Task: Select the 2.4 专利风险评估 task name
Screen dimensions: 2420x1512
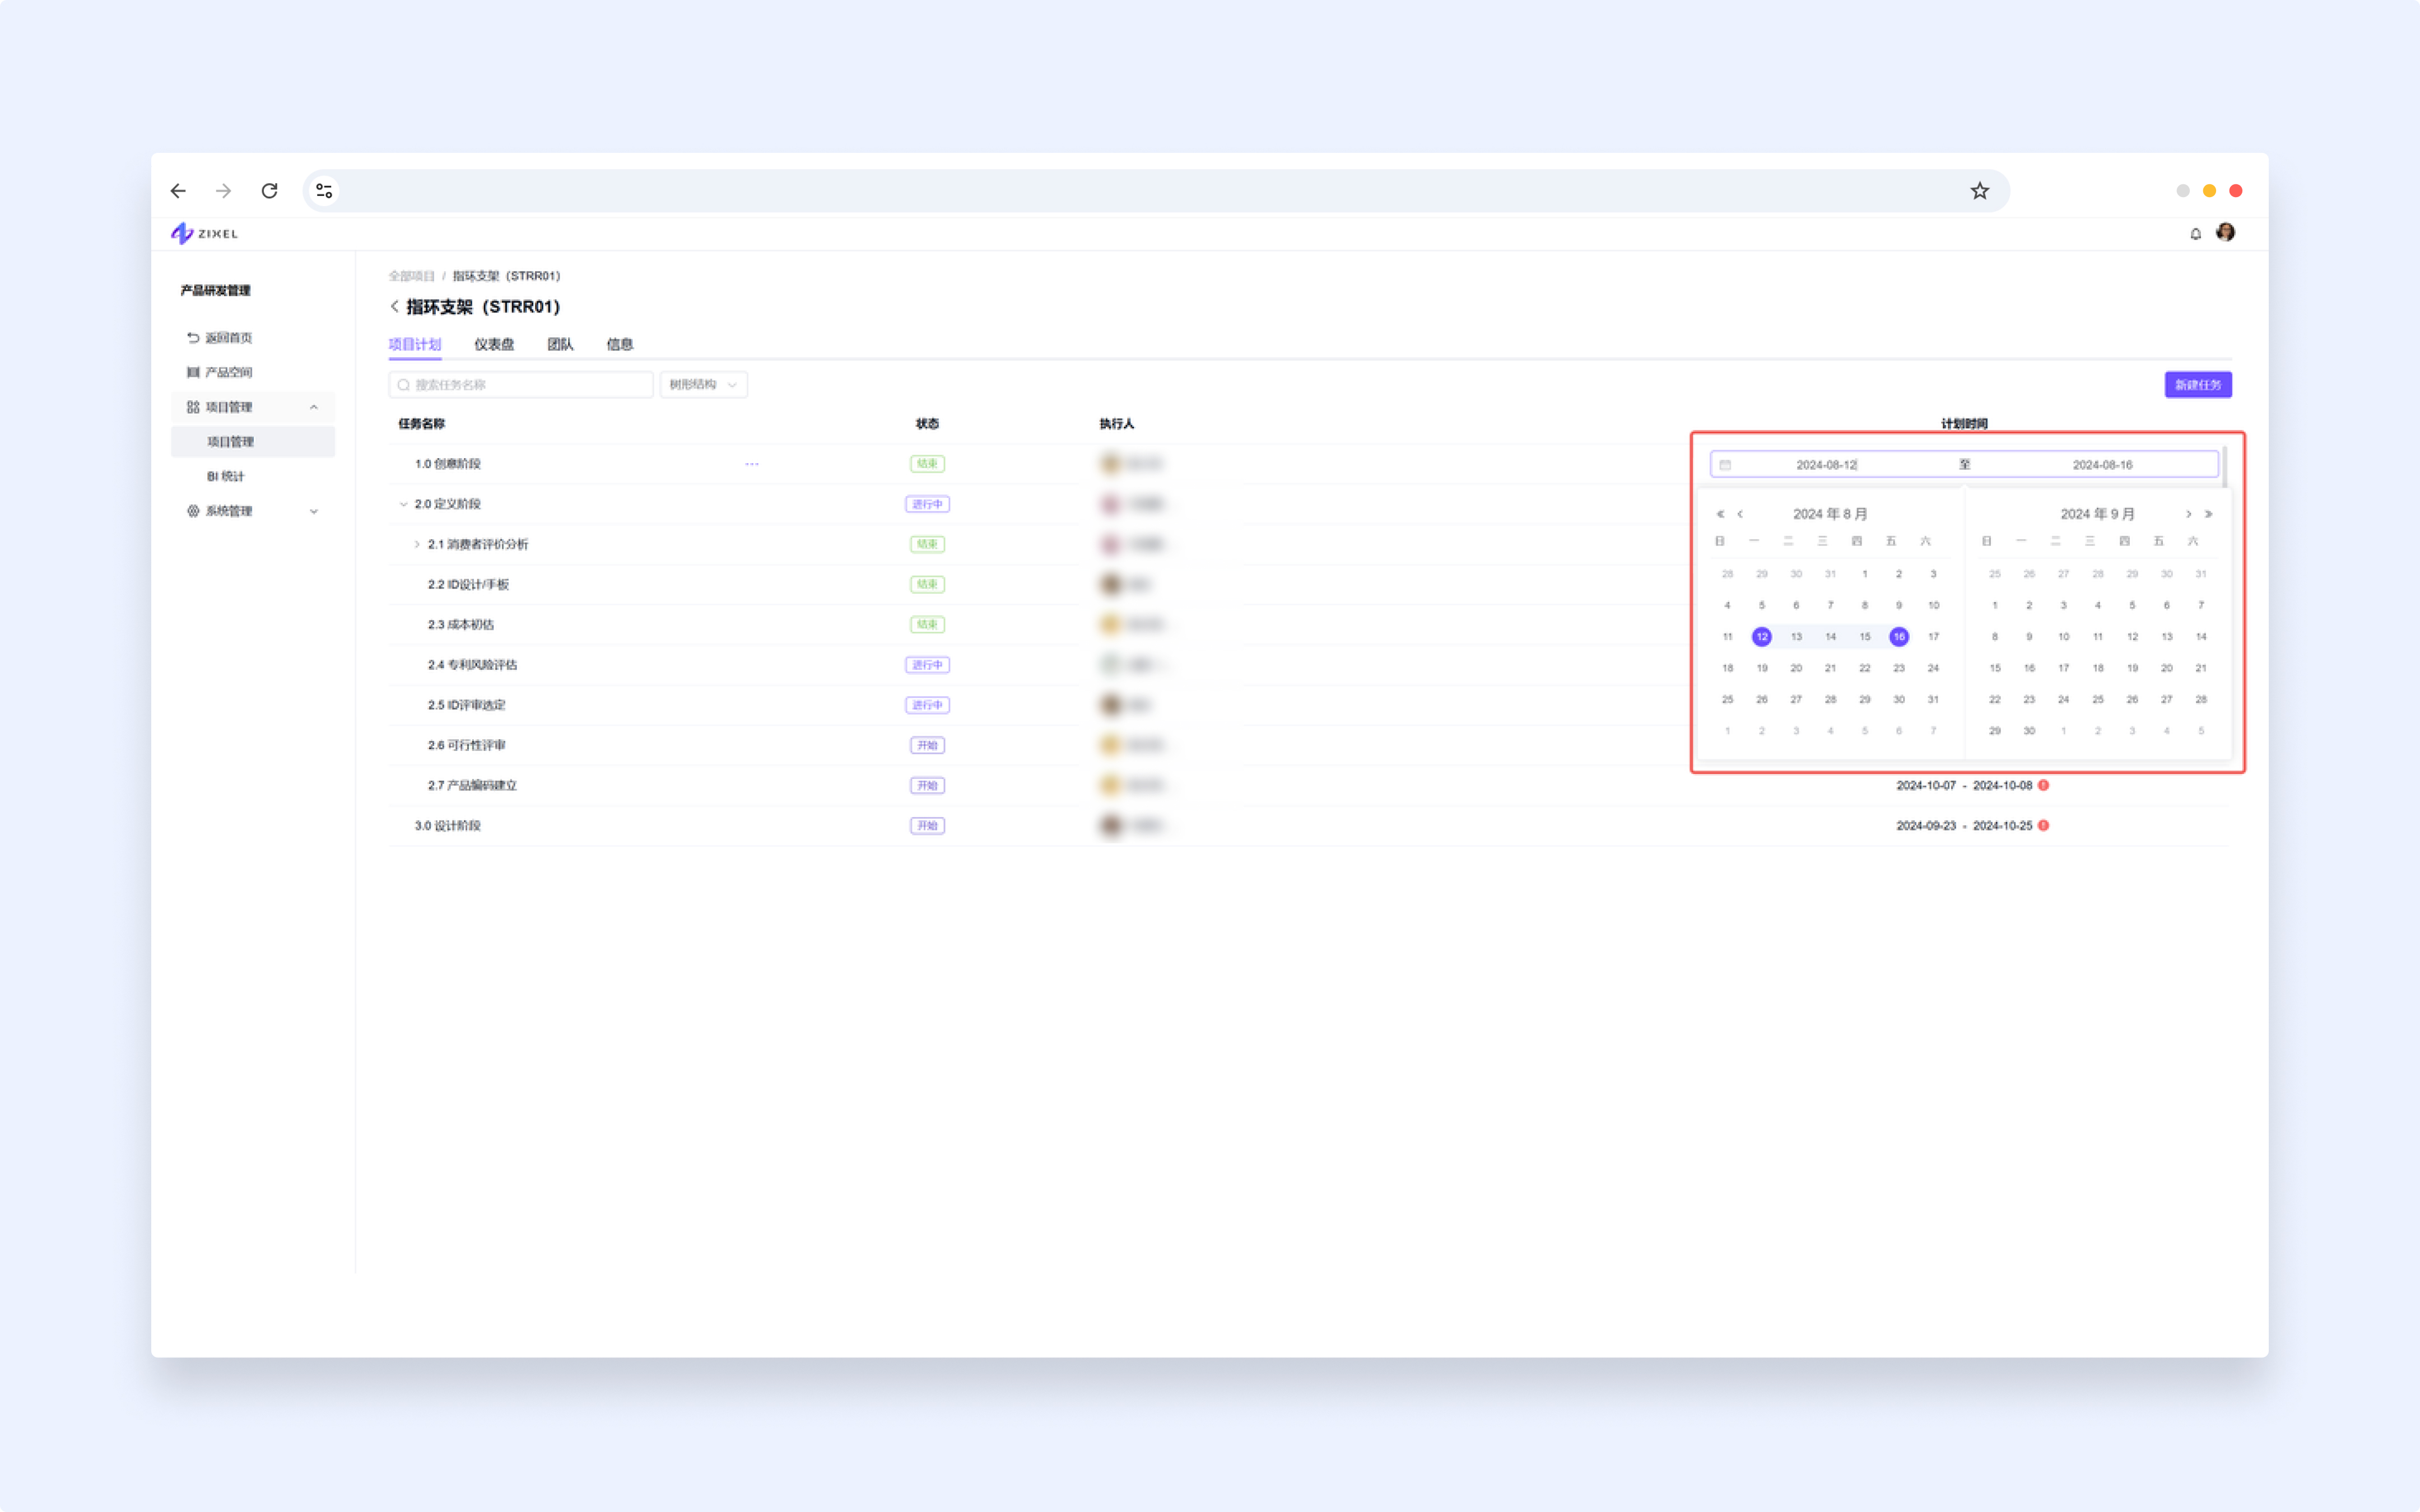Action: click(472, 665)
